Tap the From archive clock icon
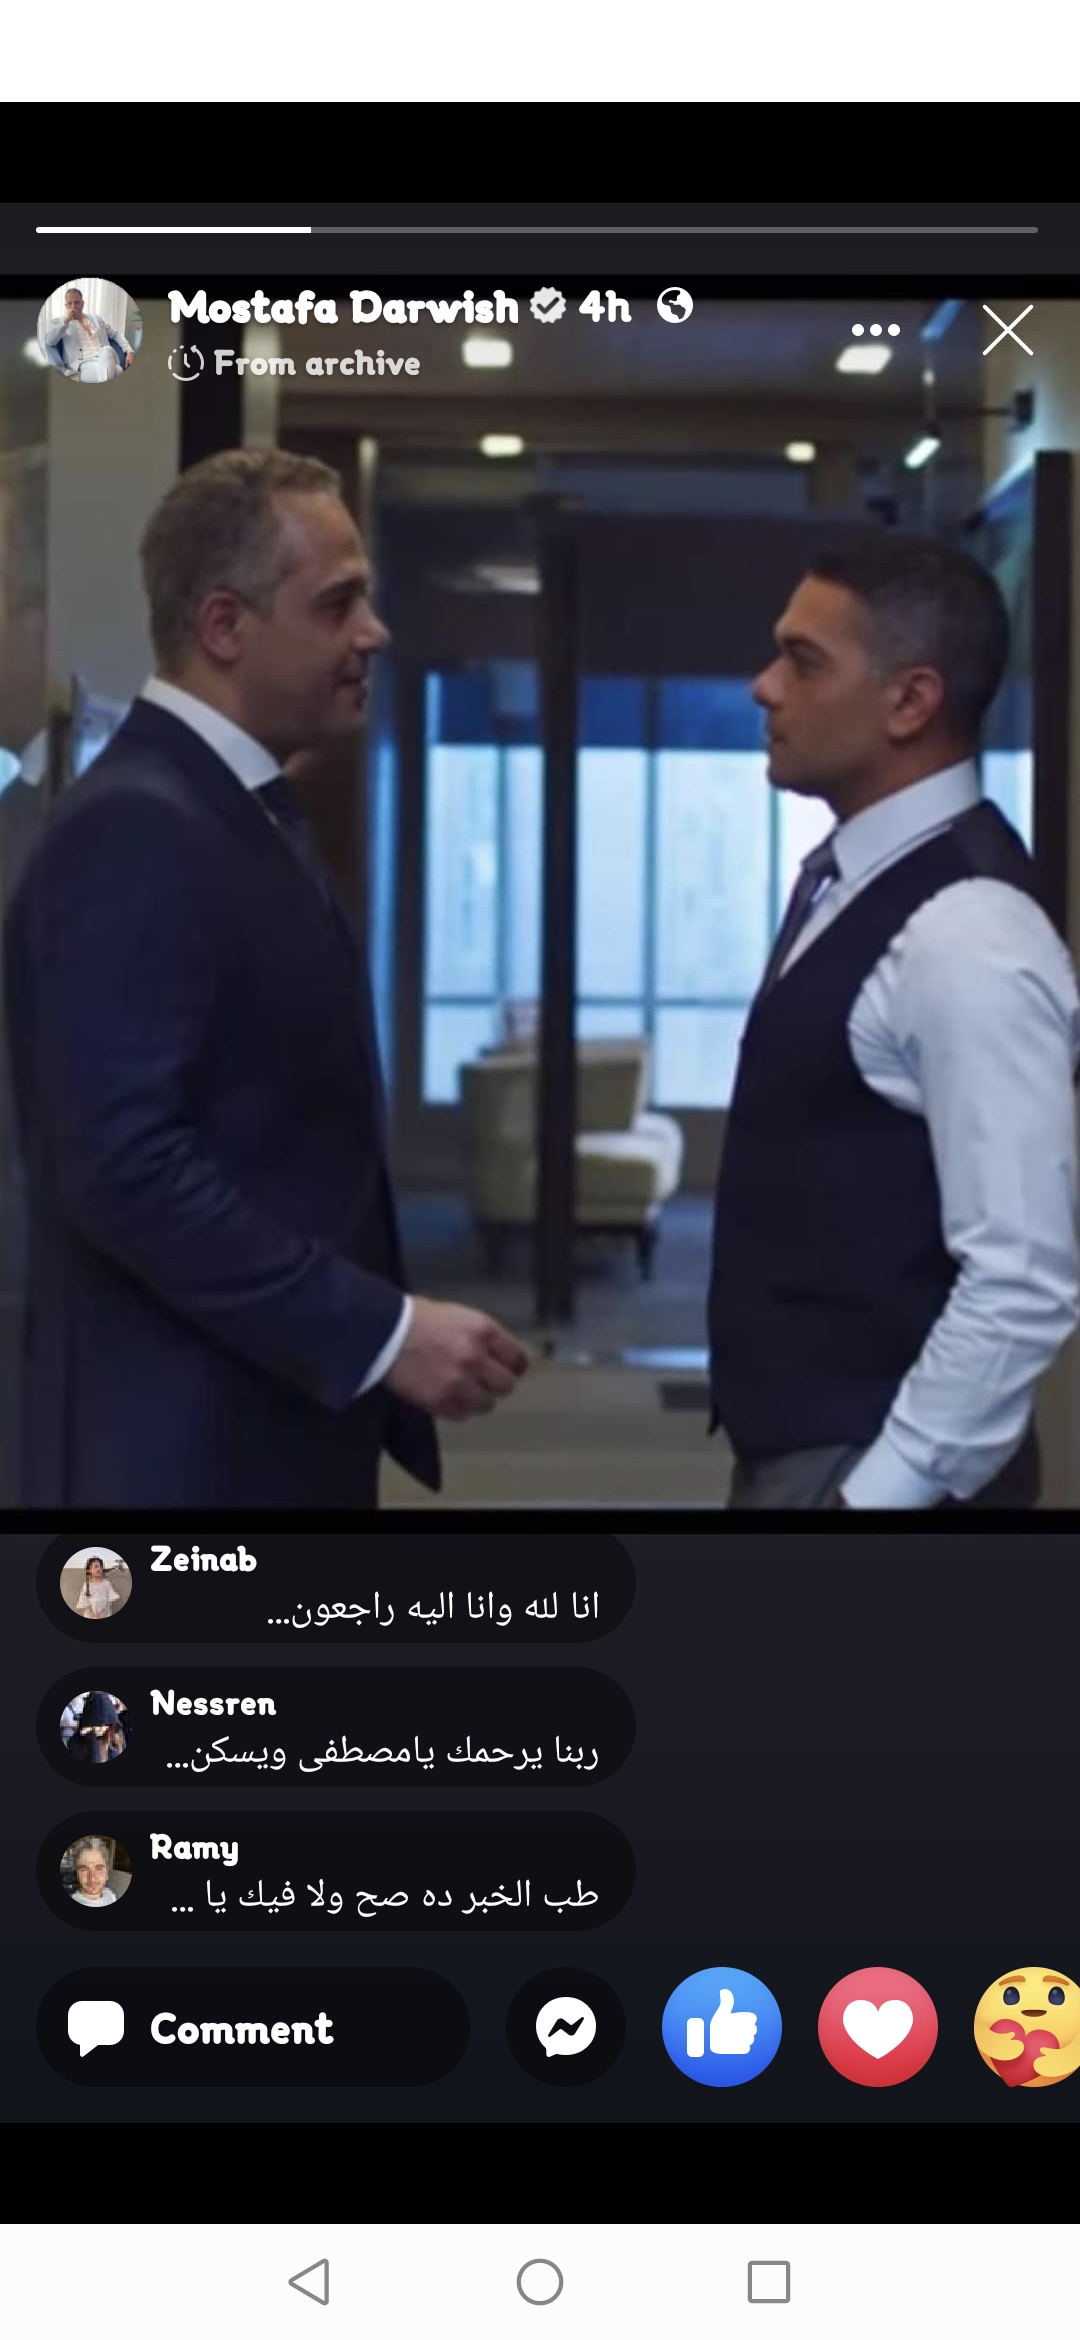1080x2340 pixels. 186,362
